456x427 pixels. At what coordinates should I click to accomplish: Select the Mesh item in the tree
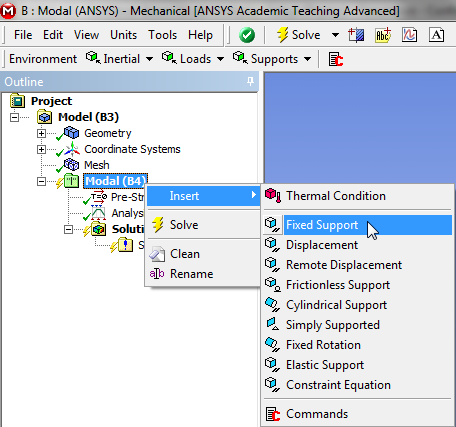tap(97, 165)
